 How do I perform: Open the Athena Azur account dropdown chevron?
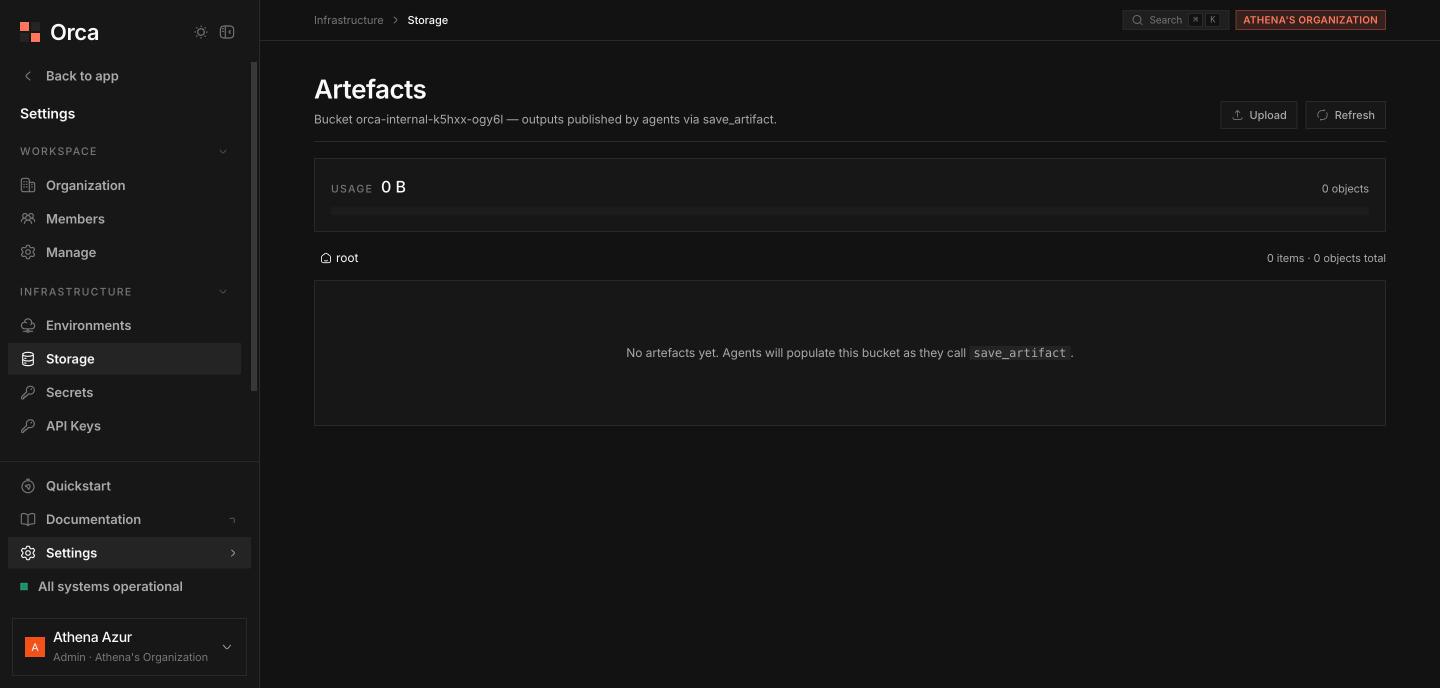227,647
